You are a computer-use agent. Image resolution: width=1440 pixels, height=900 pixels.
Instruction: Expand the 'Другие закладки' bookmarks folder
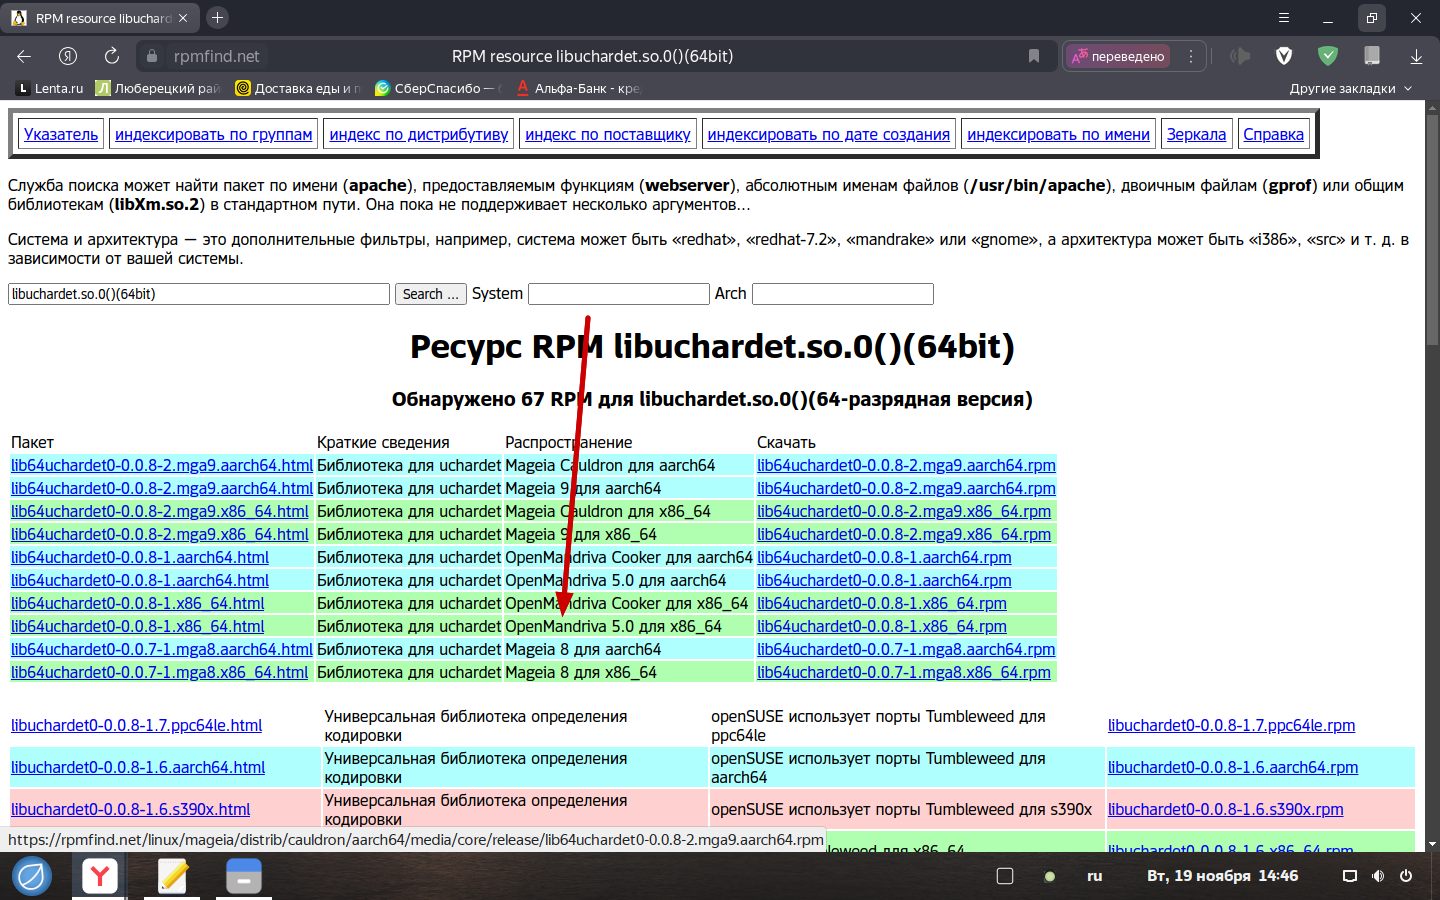point(1350,88)
